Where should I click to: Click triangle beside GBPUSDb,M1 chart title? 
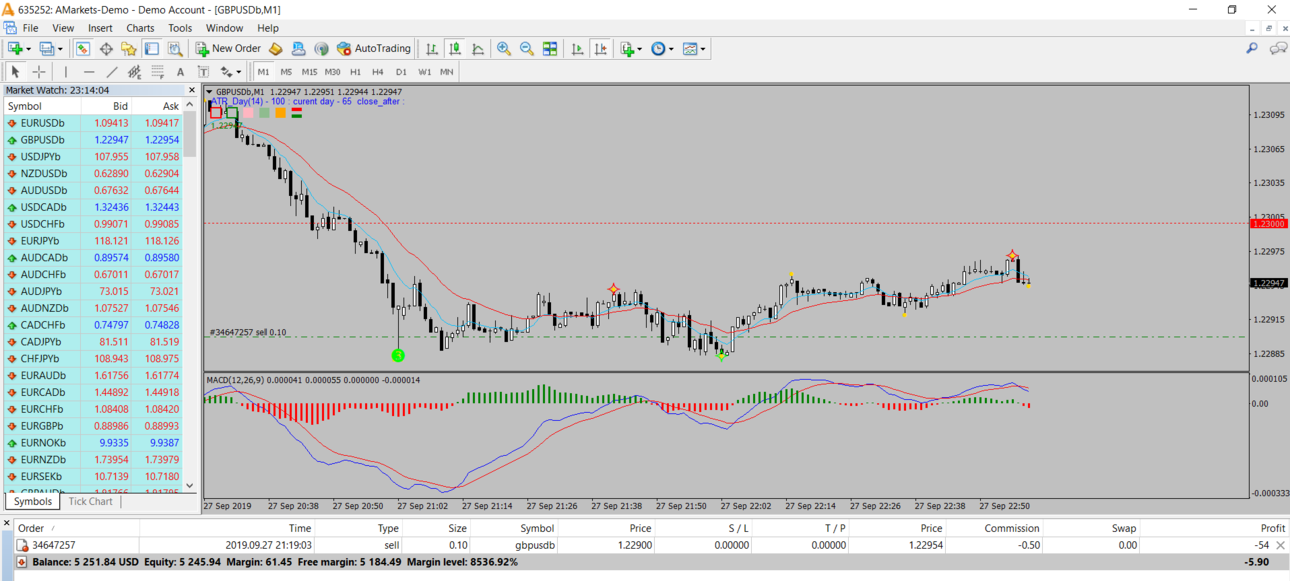[x=209, y=92]
